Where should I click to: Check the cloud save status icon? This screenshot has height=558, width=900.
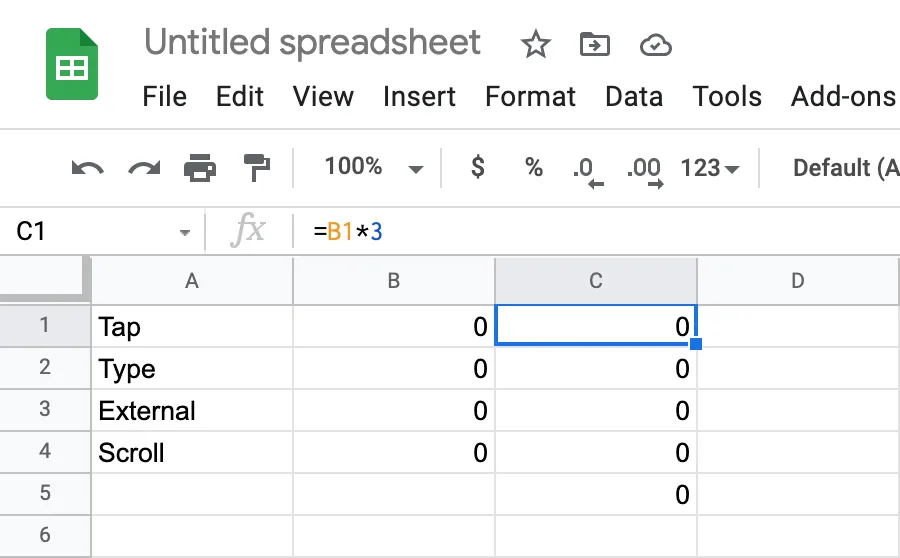click(654, 44)
